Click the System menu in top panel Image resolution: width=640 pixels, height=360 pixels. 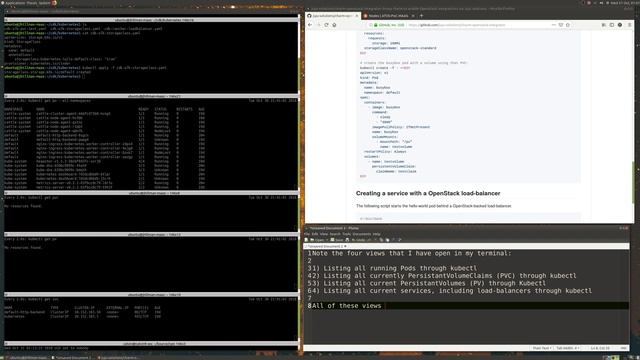coord(44,3)
